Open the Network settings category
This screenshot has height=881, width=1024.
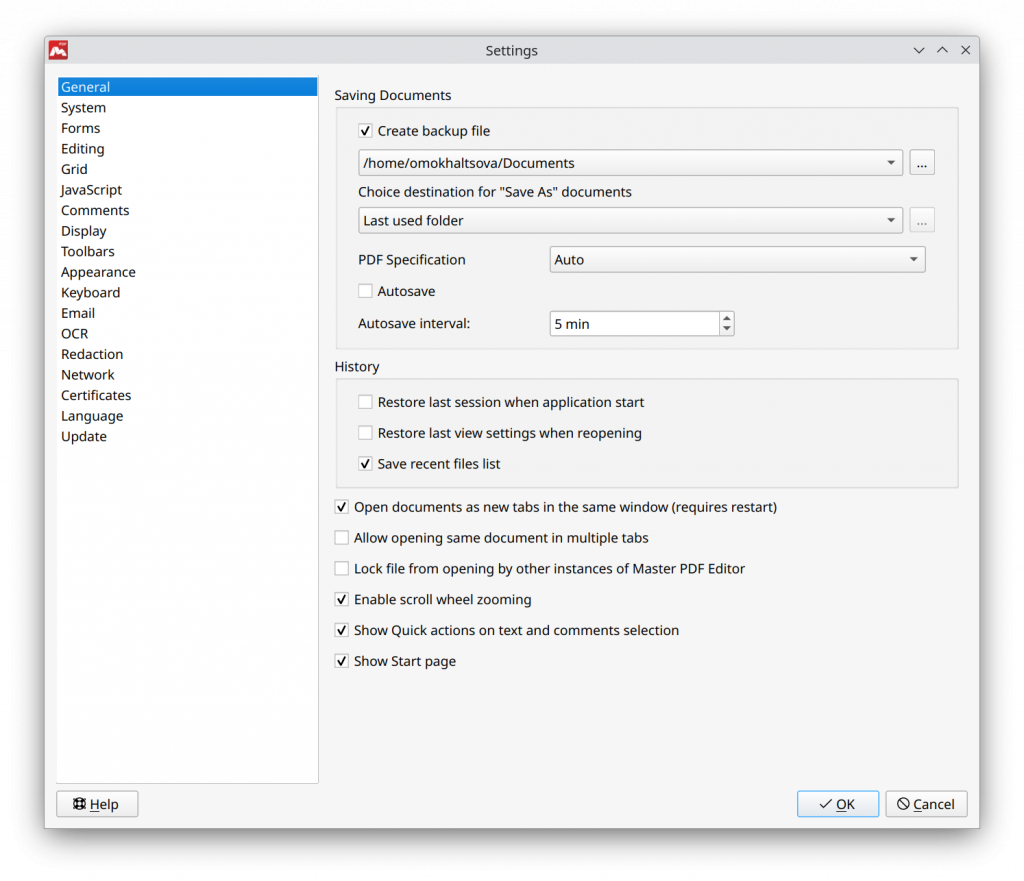click(187, 375)
